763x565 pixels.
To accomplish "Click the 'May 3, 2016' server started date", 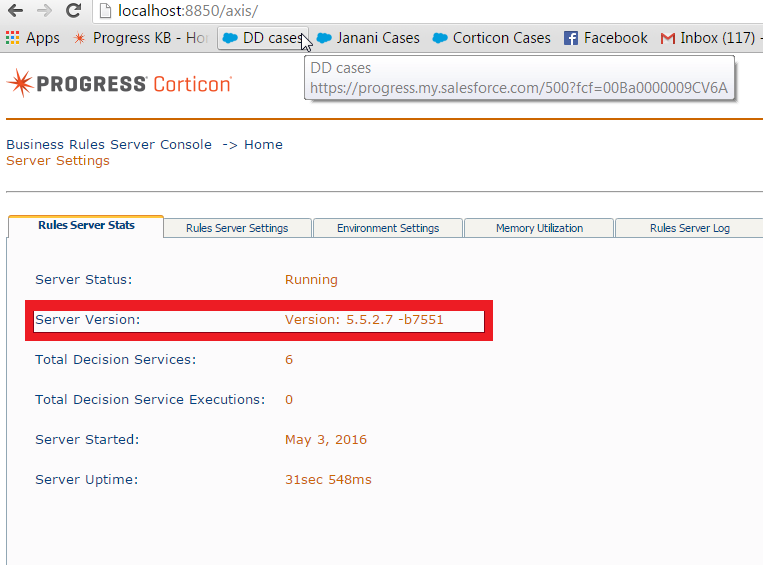I will (x=326, y=440).
